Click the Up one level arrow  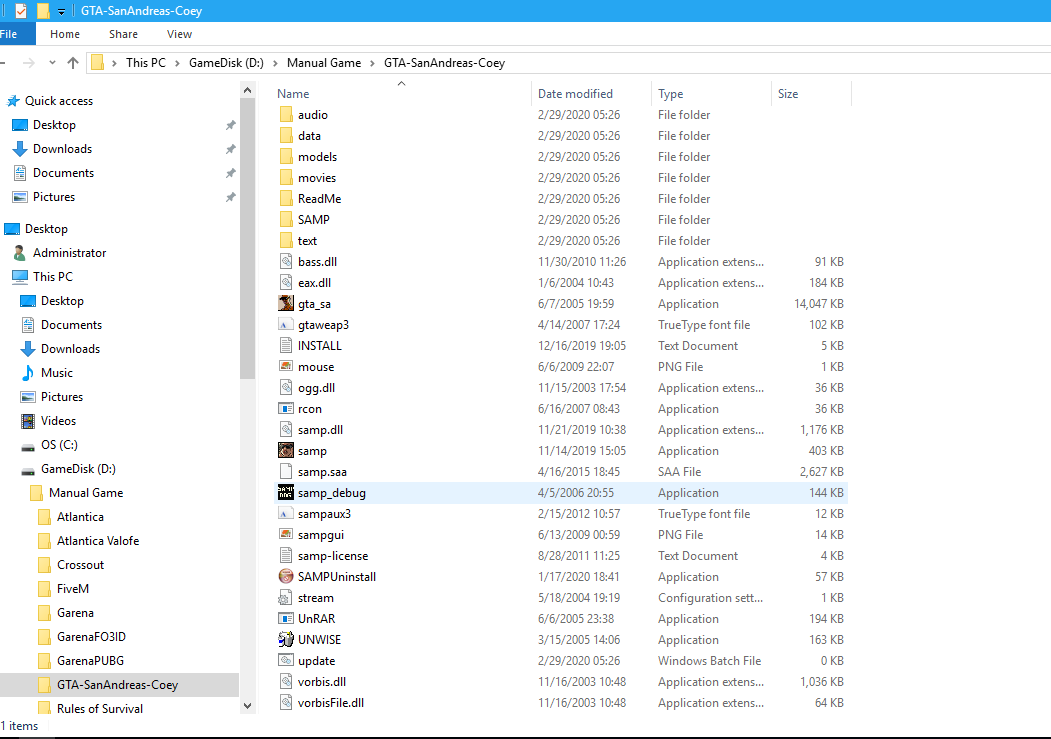[x=72, y=62]
